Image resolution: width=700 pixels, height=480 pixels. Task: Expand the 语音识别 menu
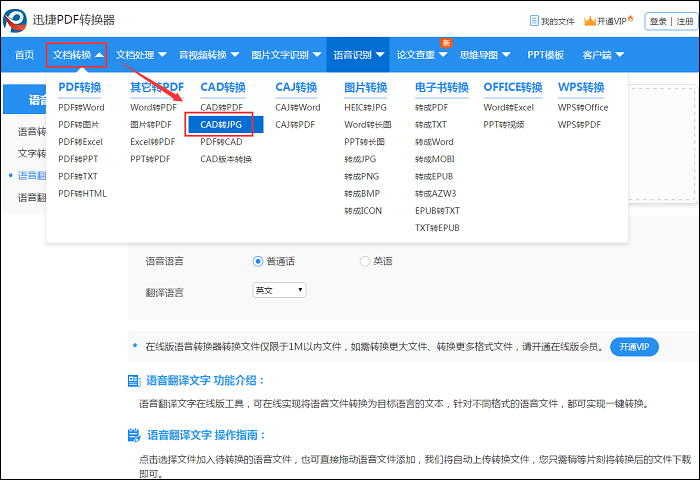pyautogui.click(x=358, y=55)
